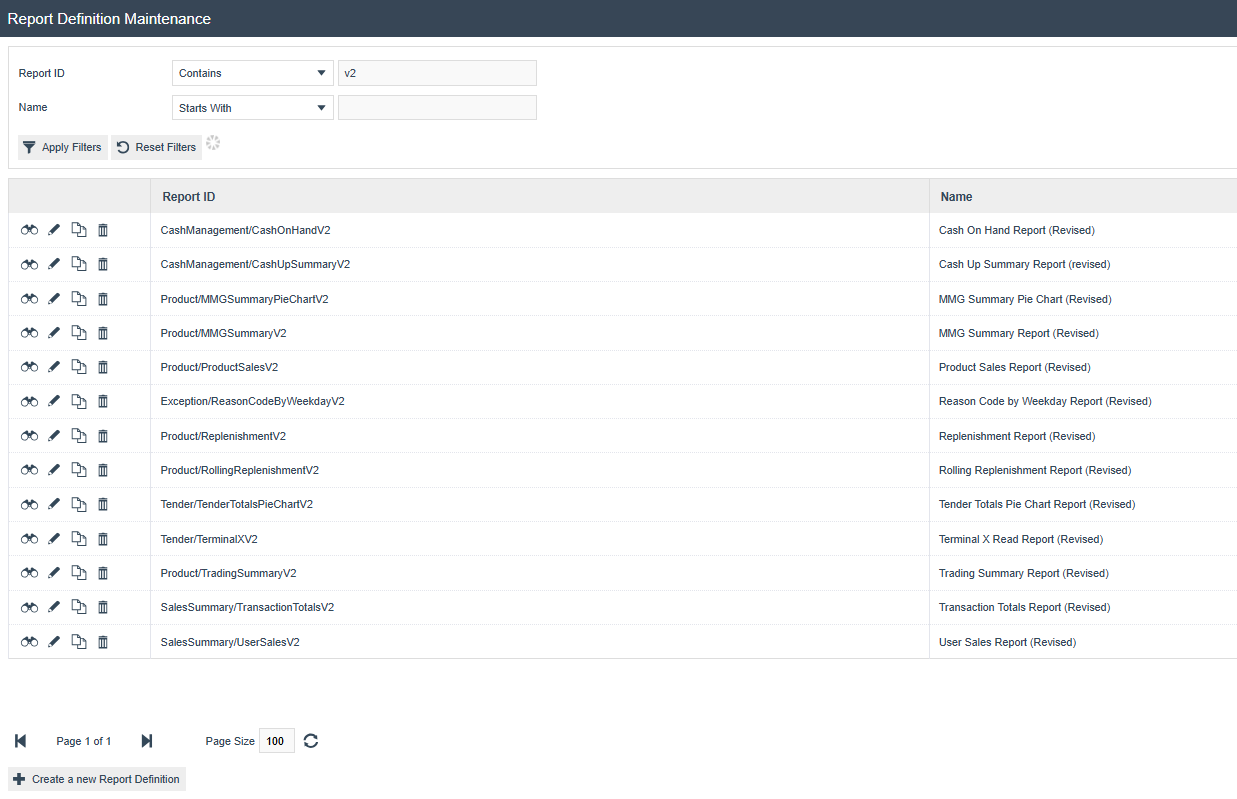
Task: Click the refresh icon beside Page Size
Action: coord(311,741)
